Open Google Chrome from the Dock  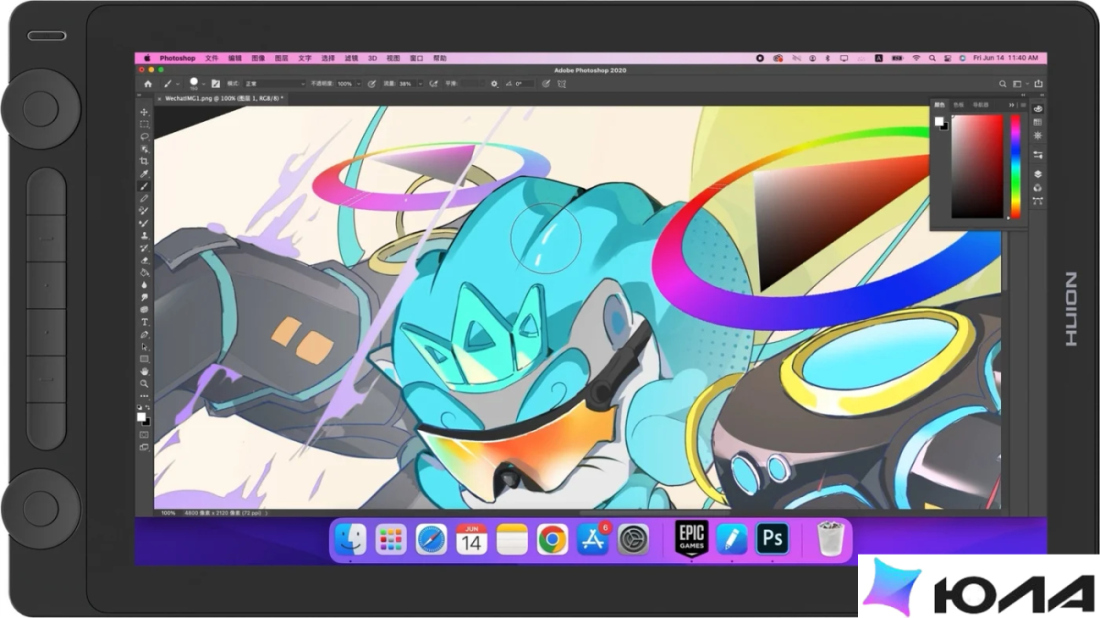tap(552, 539)
